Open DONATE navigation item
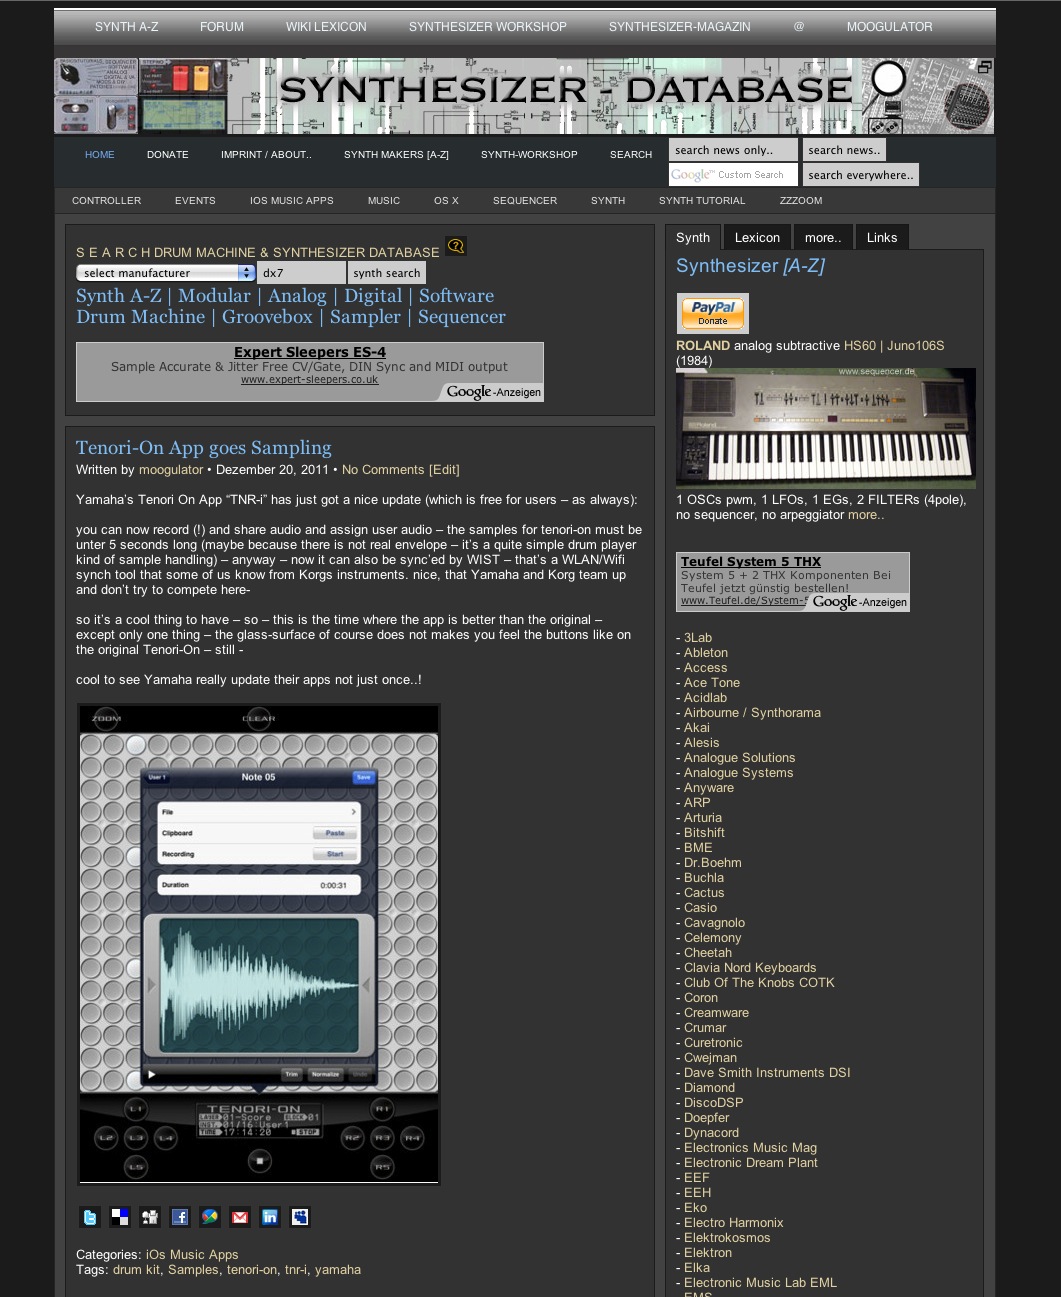 168,155
